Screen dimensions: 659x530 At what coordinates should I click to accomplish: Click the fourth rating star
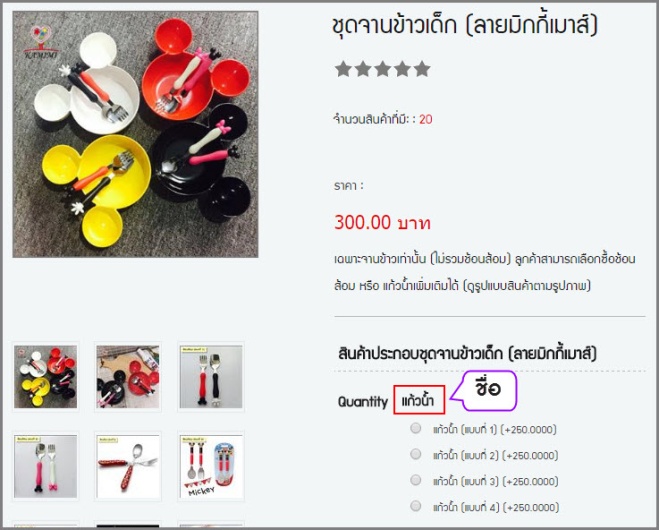click(x=402, y=69)
